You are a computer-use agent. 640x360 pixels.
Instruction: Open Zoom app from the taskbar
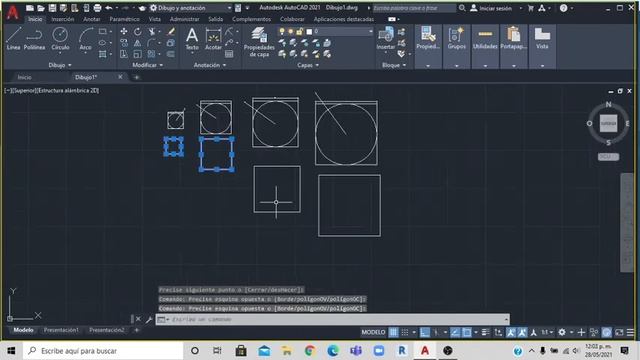pos(379,351)
